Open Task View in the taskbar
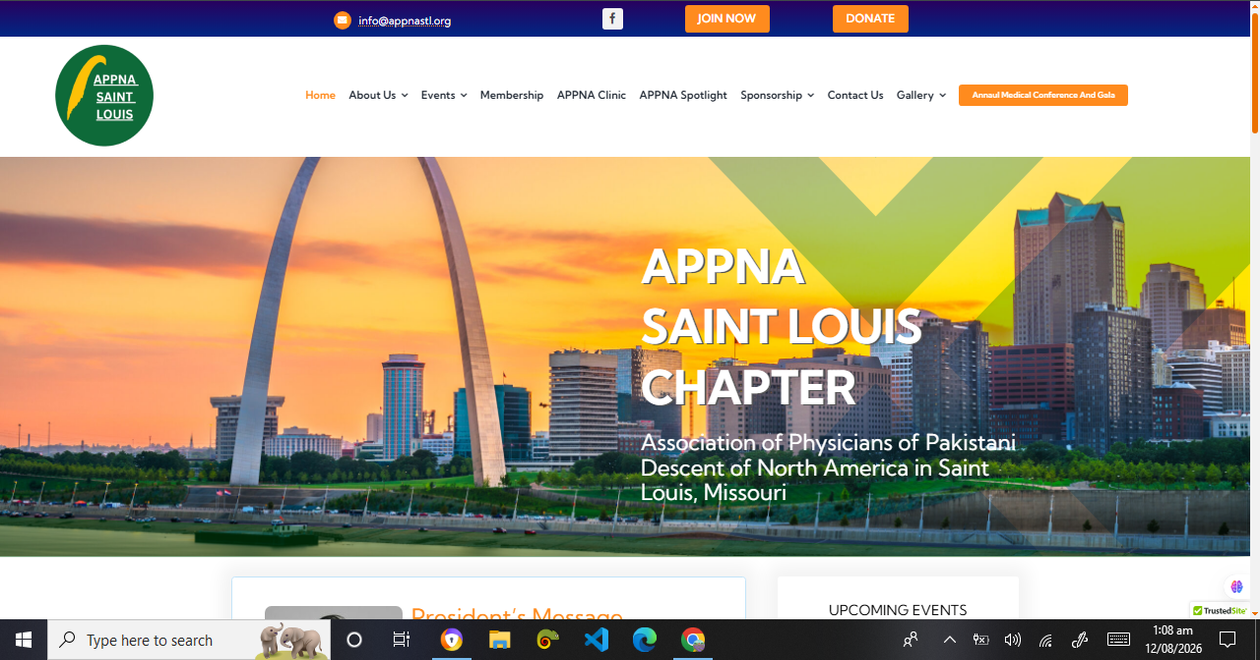This screenshot has width=1260, height=660. (x=401, y=640)
